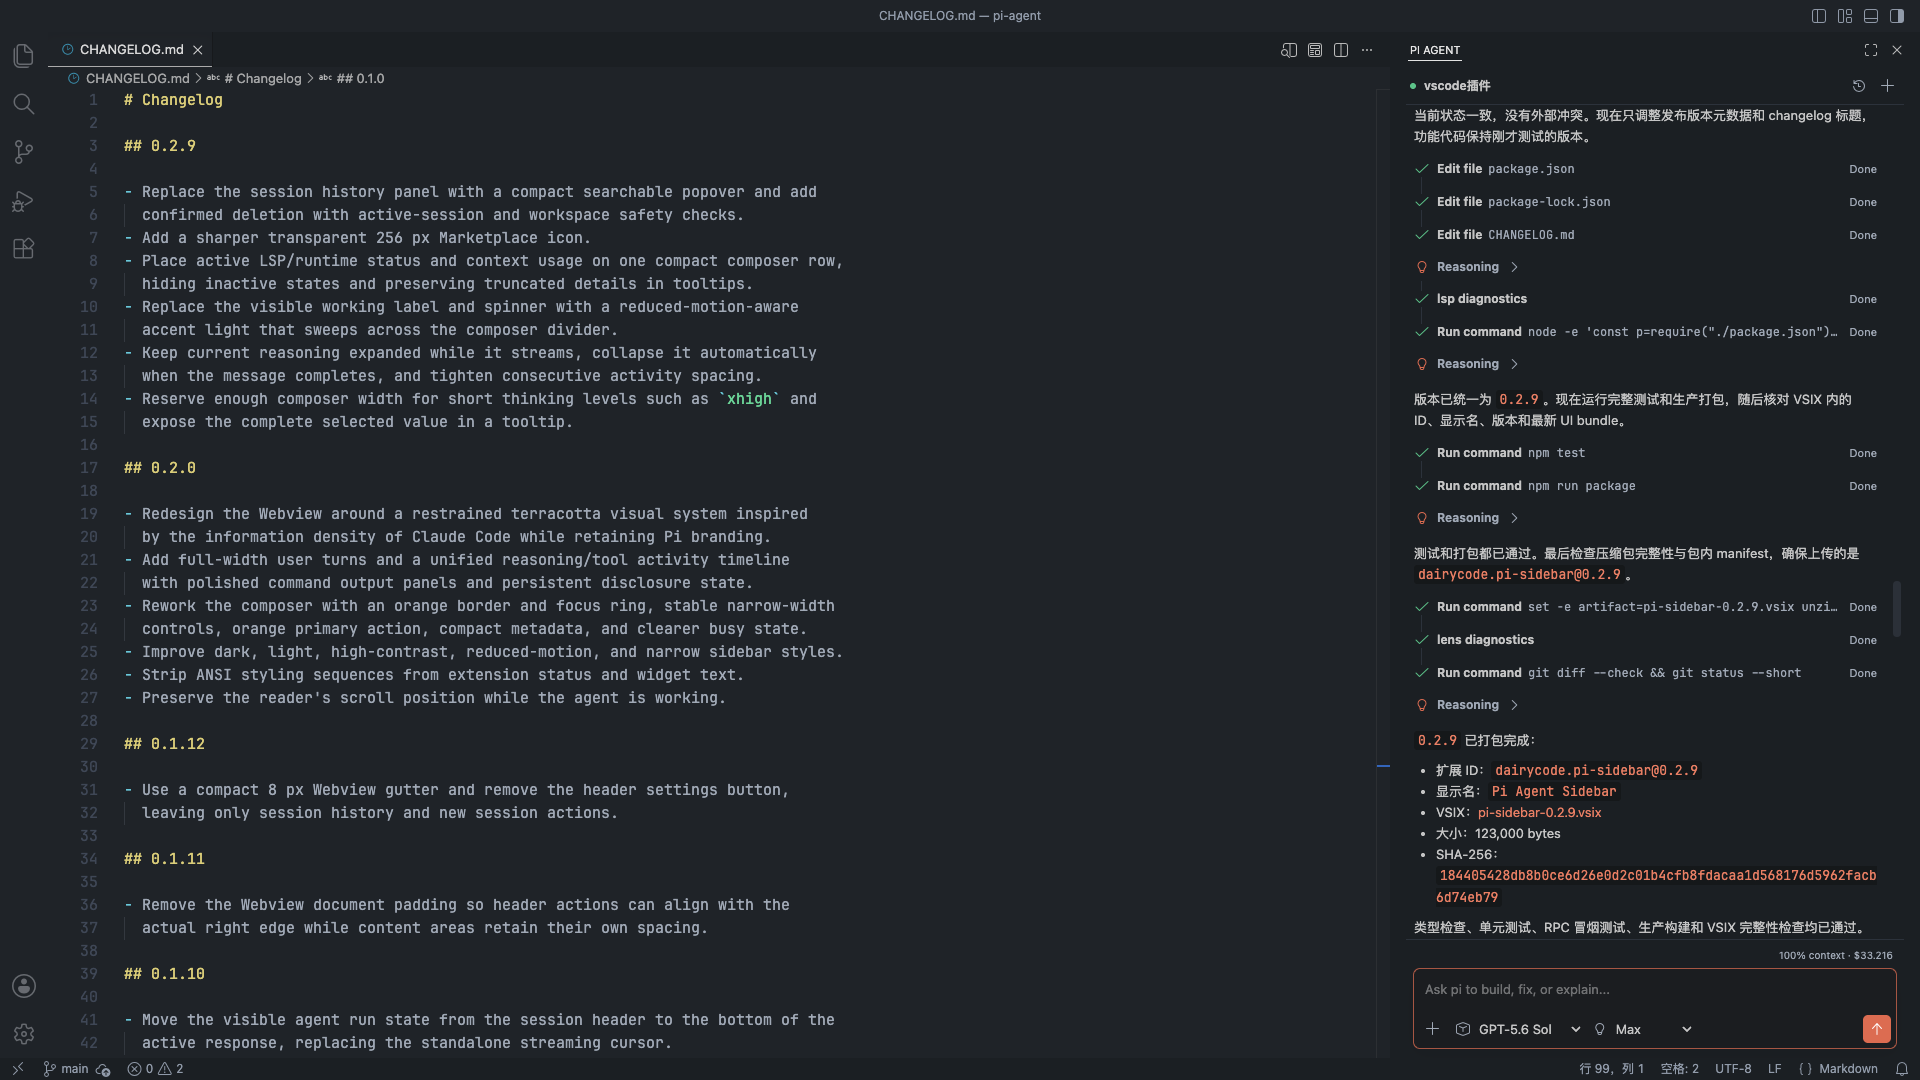Viewport: 1920px width, 1080px height.
Task: Toggle the bottom panel visibility
Action: tap(1871, 16)
